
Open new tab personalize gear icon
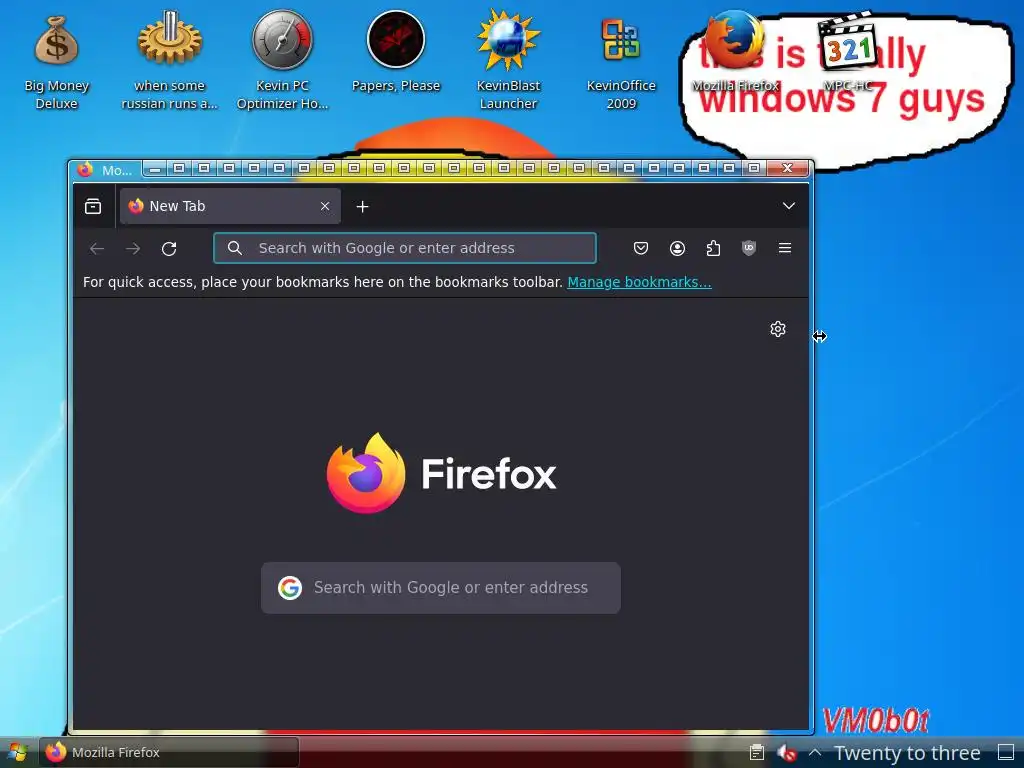778,329
